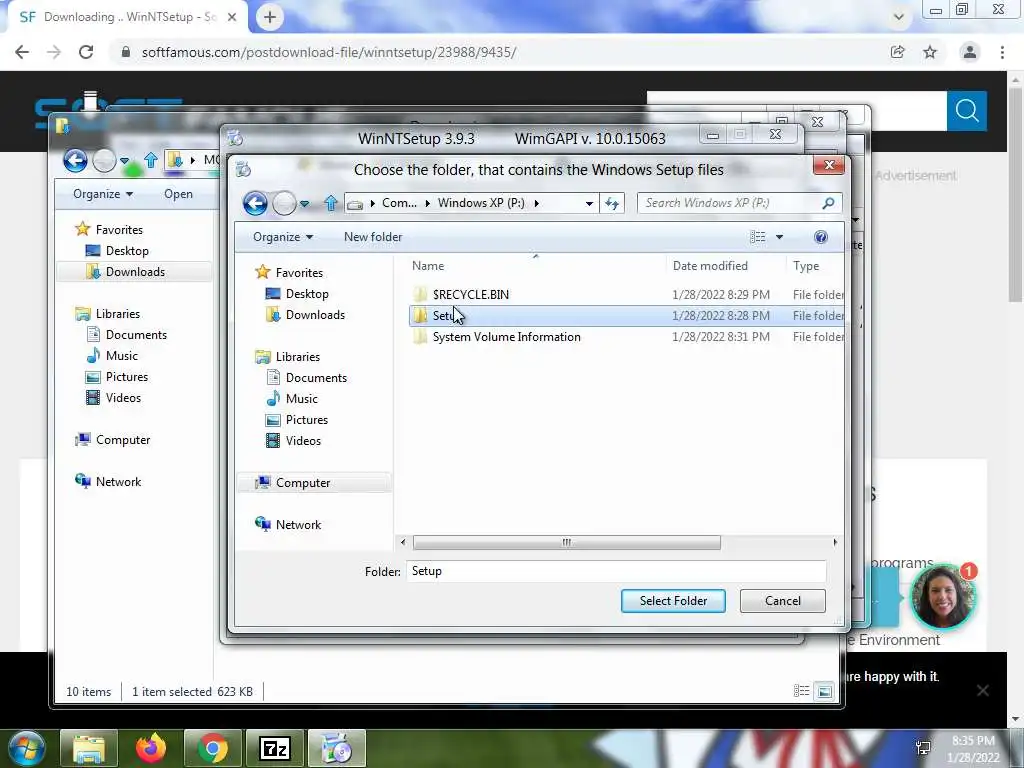Viewport: 1024px width, 768px height.
Task: Reload the Chrome page
Action: (86, 52)
